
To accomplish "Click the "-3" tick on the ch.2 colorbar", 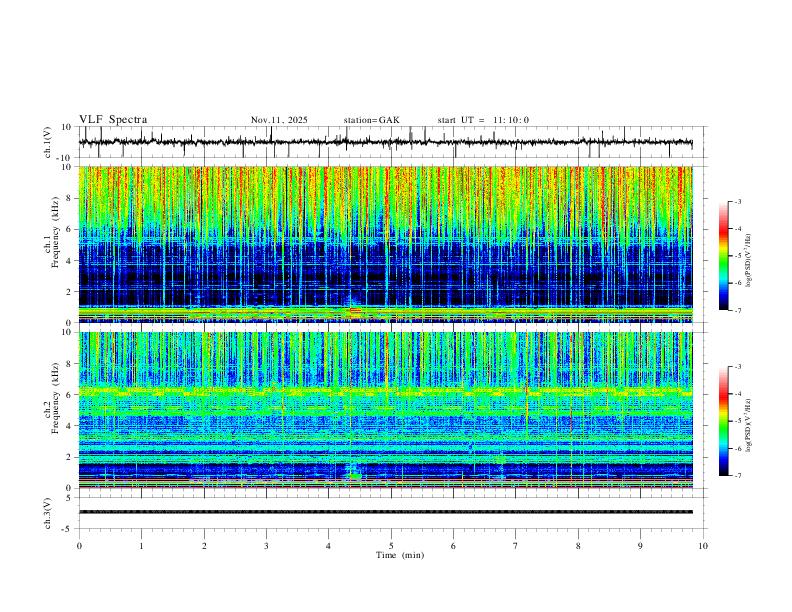I will (737, 367).
